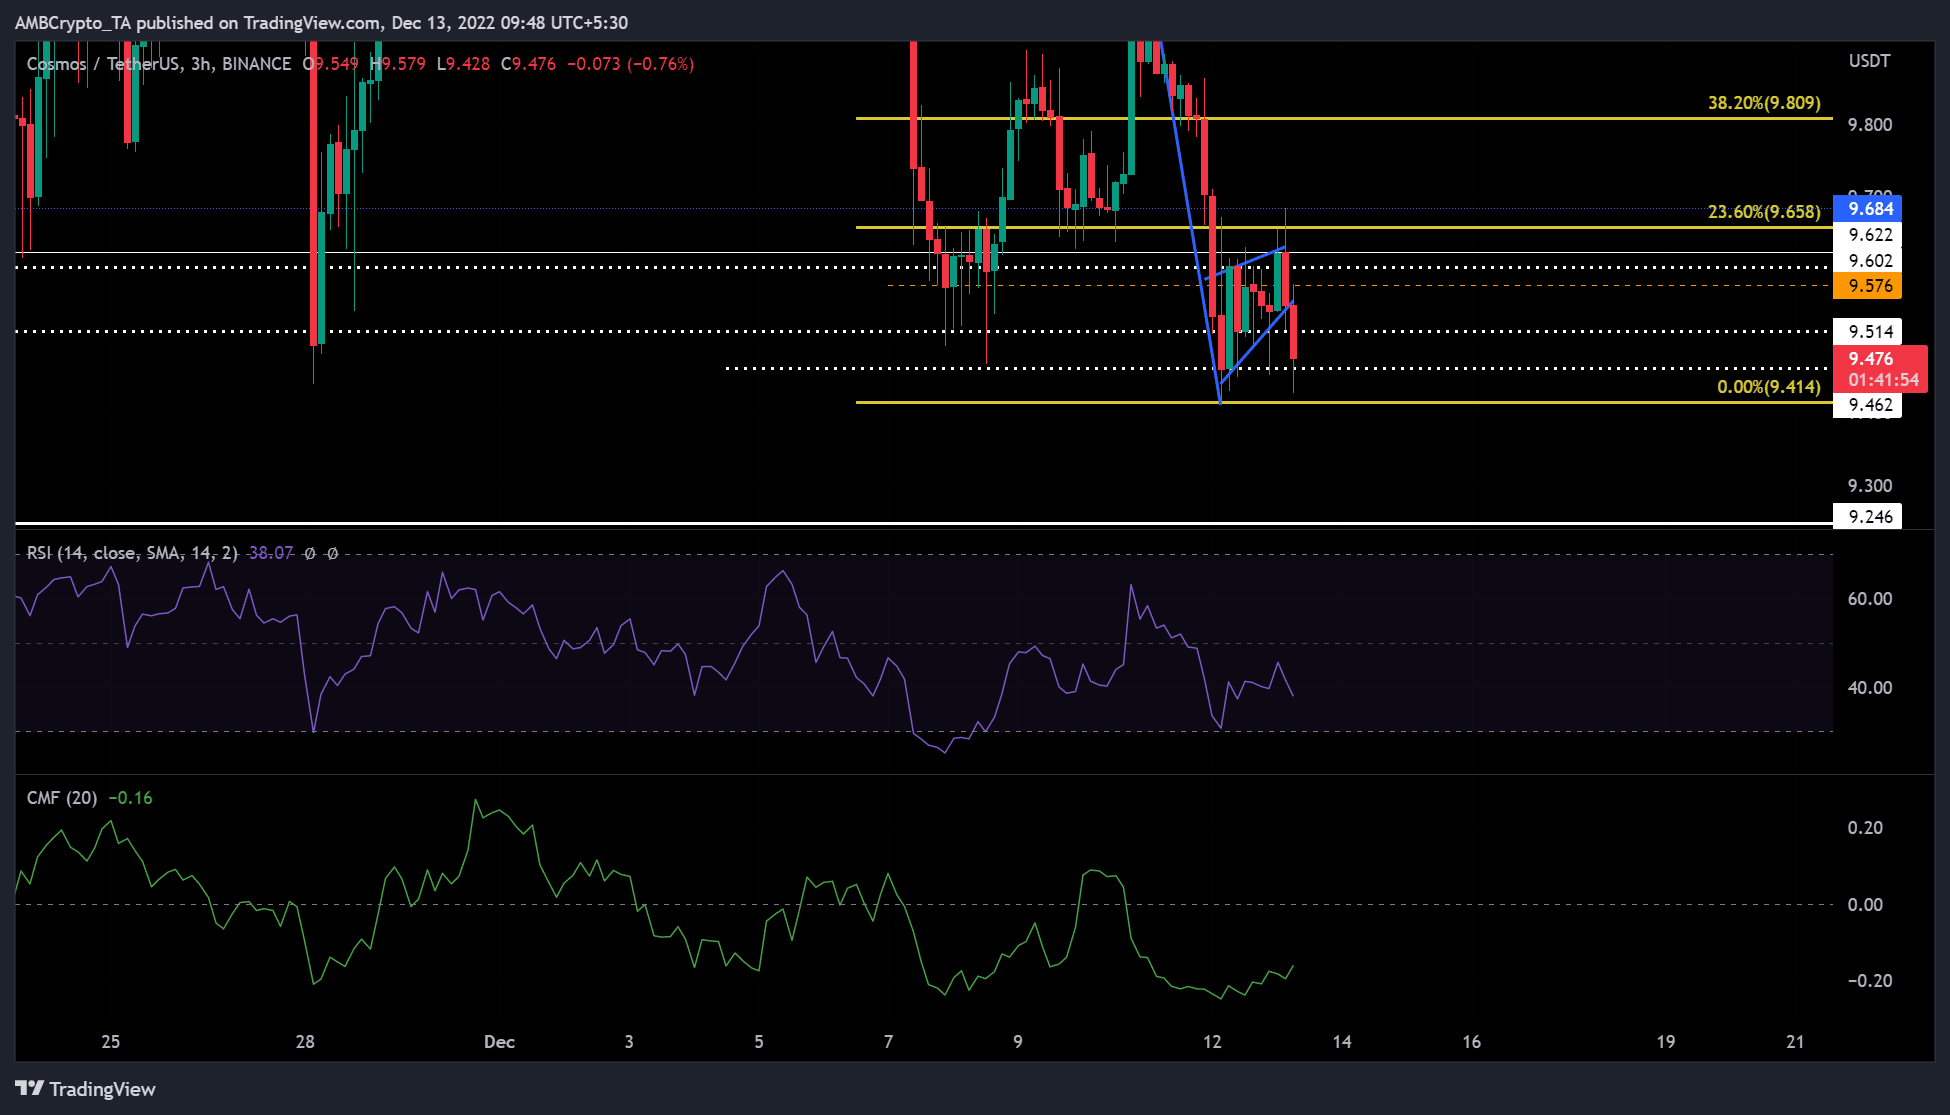Click the 60.00 level on RSI scale
Screen dimensions: 1950x1115
(x=1870, y=599)
